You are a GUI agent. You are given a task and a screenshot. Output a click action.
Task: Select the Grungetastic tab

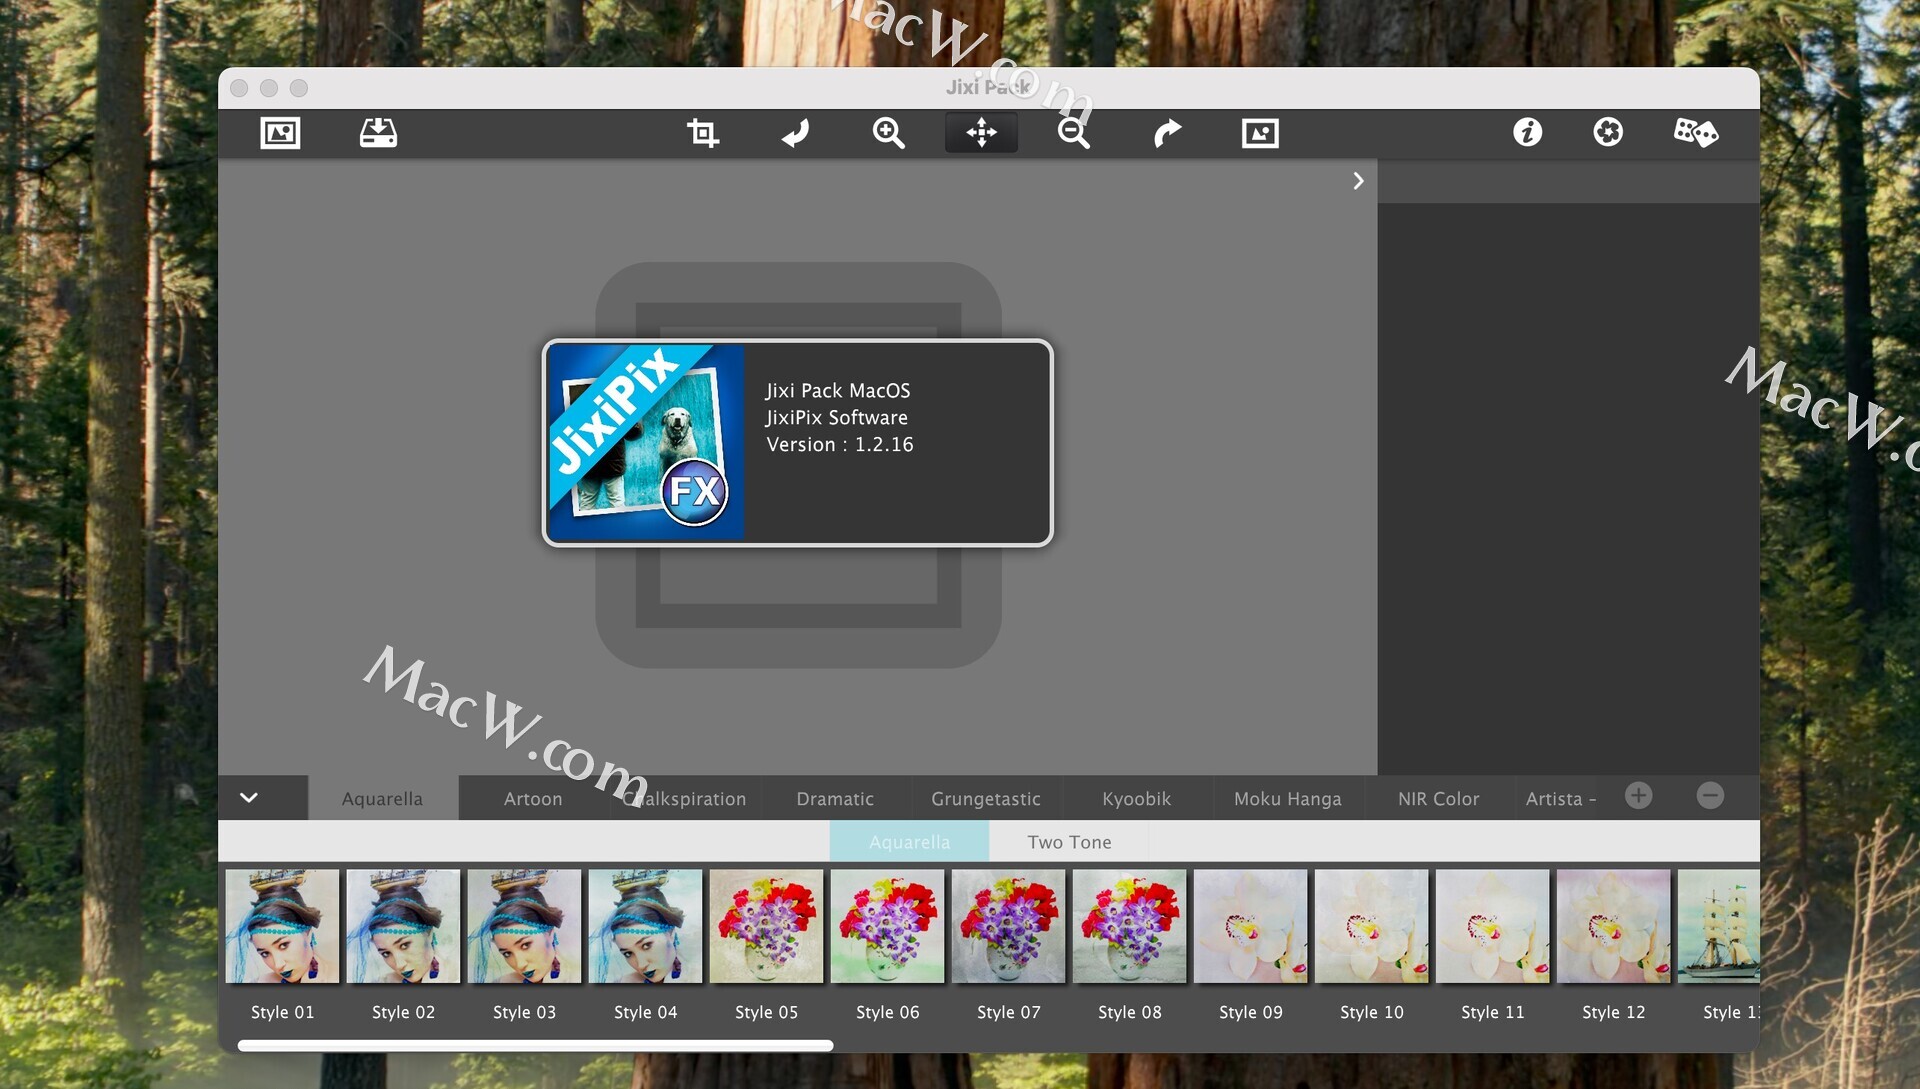pyautogui.click(x=986, y=798)
